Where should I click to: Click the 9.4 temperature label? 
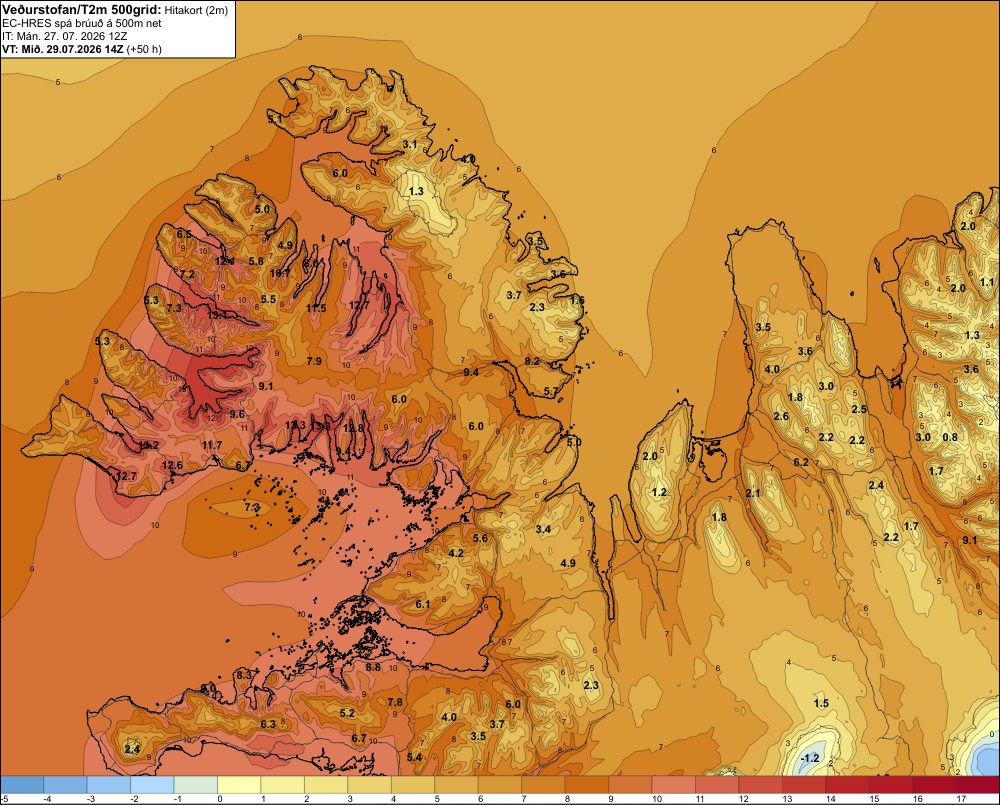click(471, 372)
